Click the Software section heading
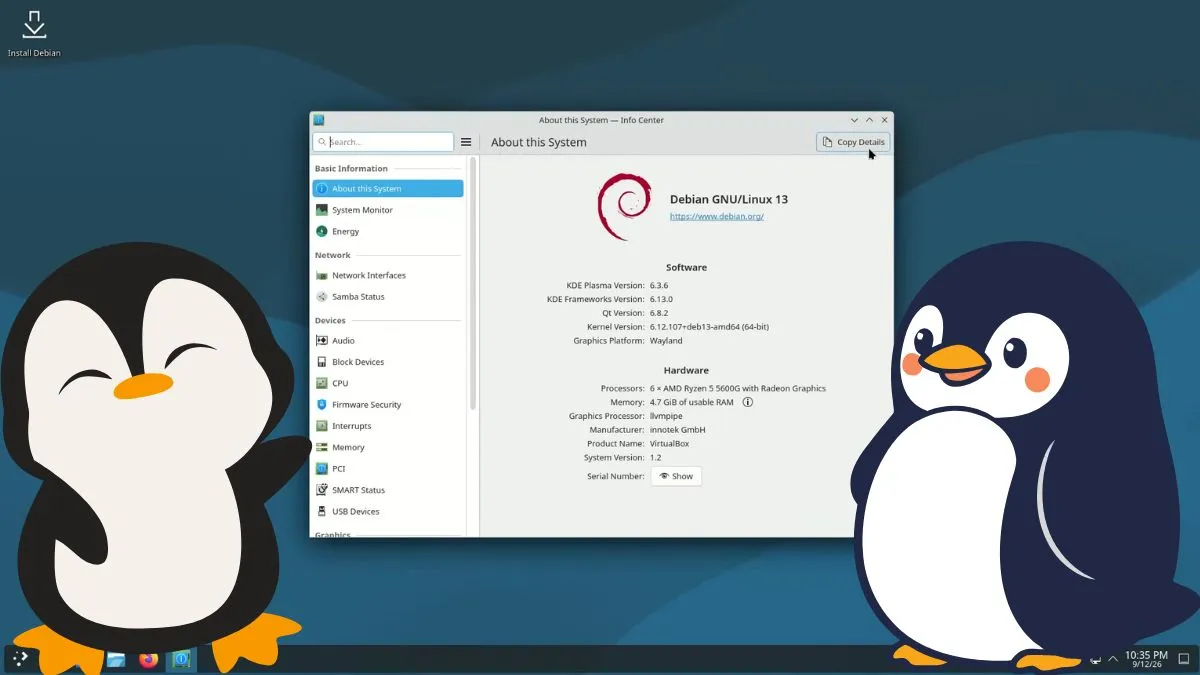 pyautogui.click(x=686, y=267)
